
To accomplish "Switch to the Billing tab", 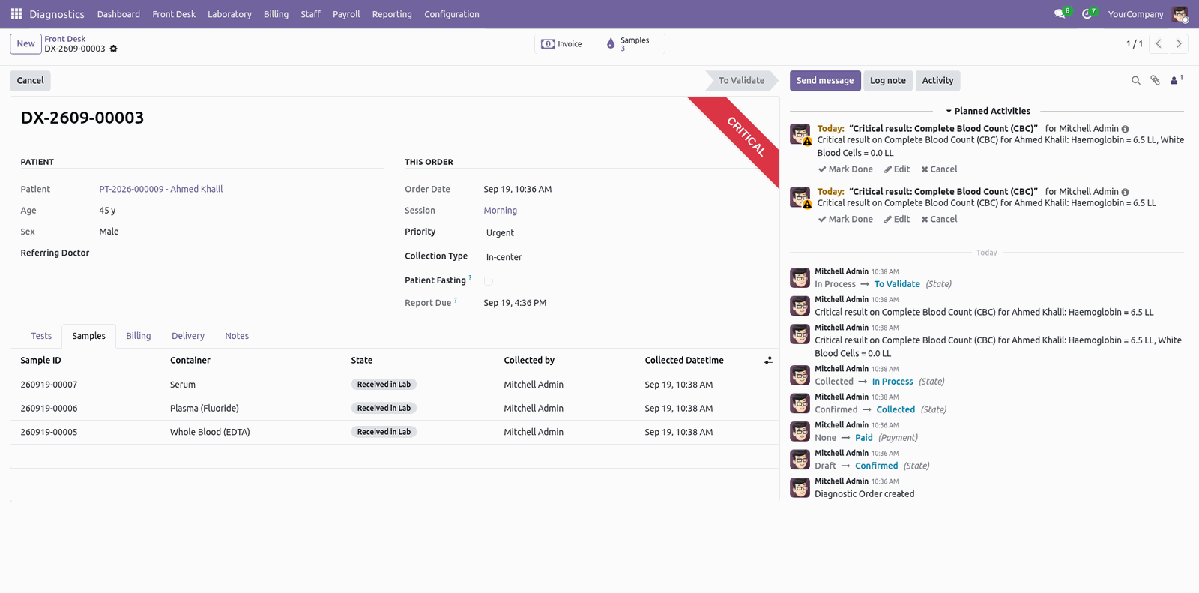I will tap(138, 336).
